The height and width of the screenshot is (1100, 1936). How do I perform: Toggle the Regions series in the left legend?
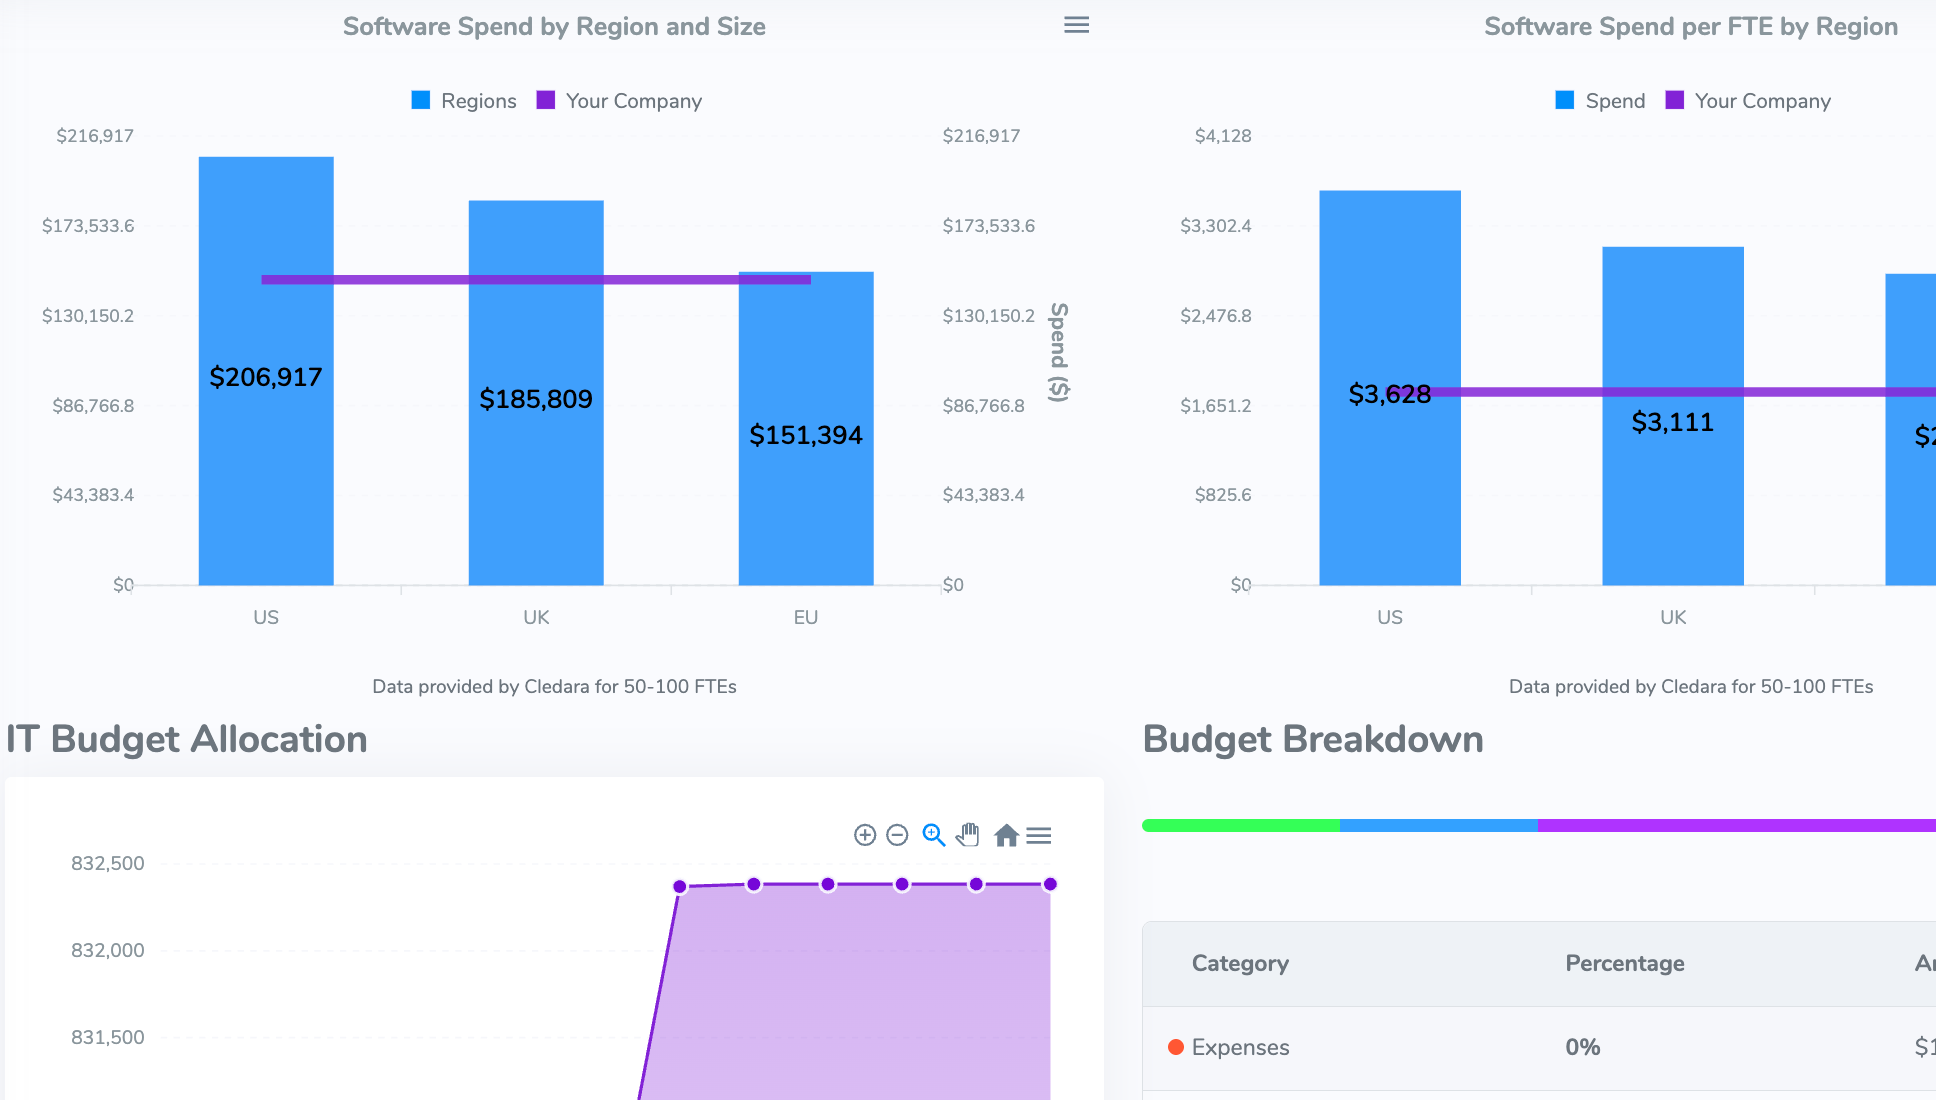pos(462,100)
